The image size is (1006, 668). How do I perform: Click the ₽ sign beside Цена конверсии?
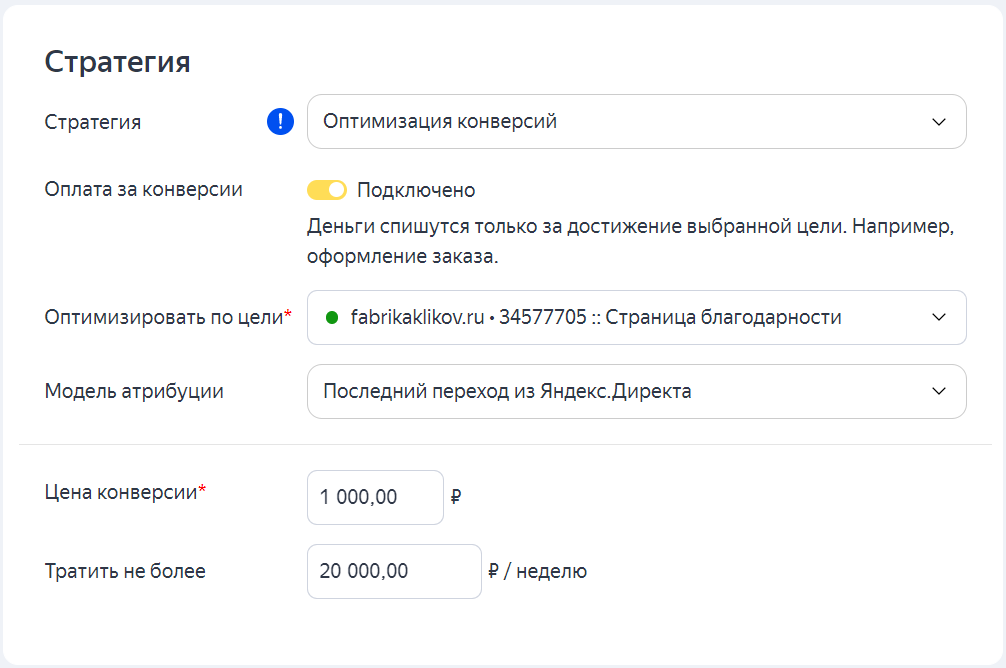(x=456, y=497)
